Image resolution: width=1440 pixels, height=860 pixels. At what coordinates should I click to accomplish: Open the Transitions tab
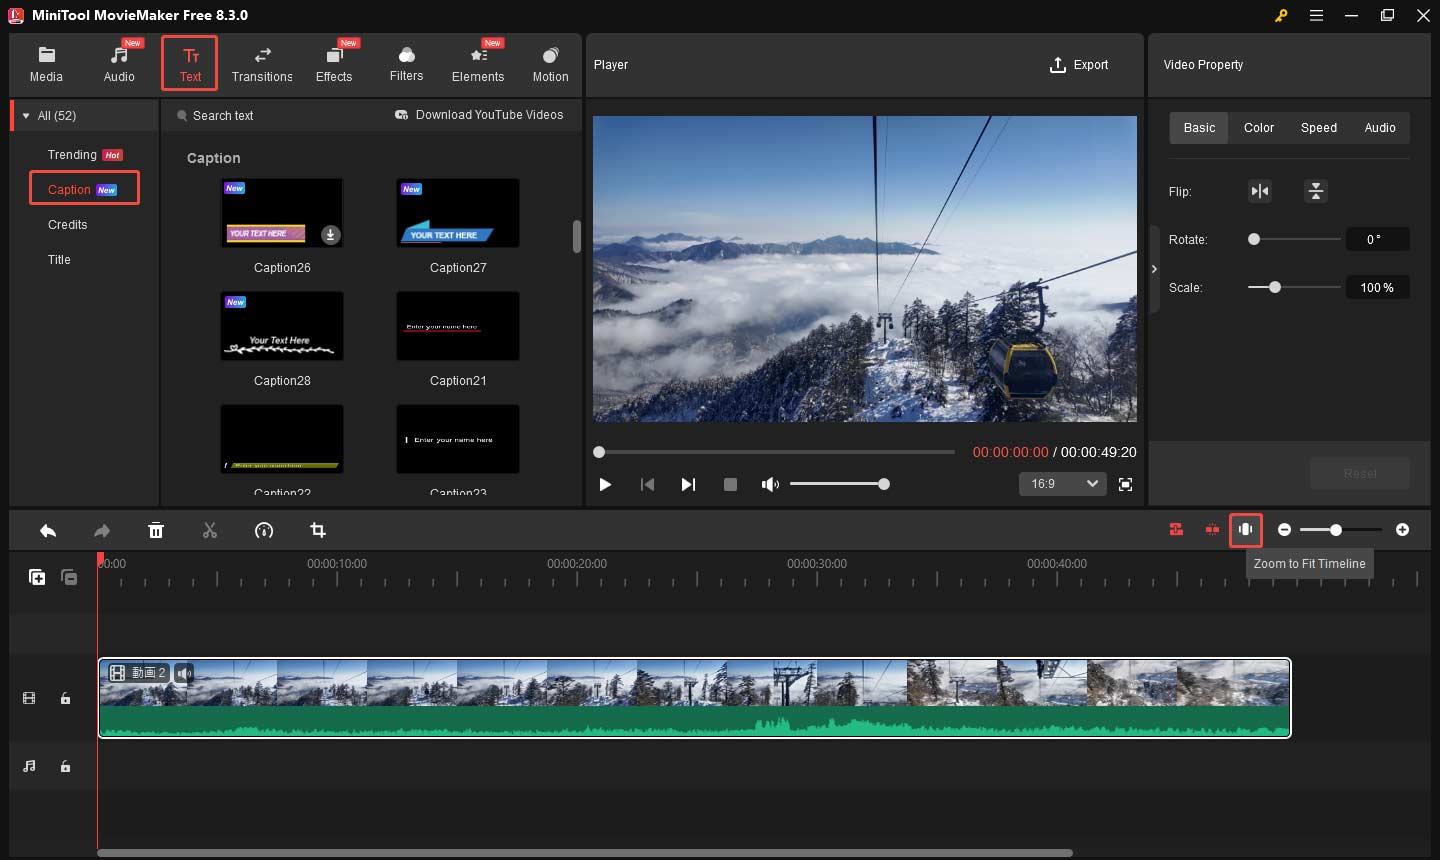[x=262, y=64]
